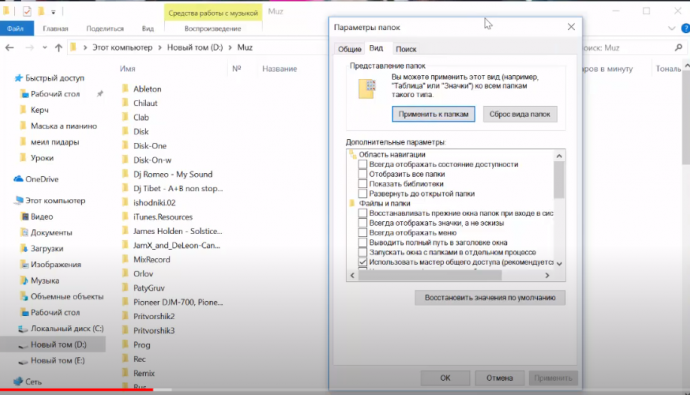Open the Главная ribbon tab

[55, 29]
